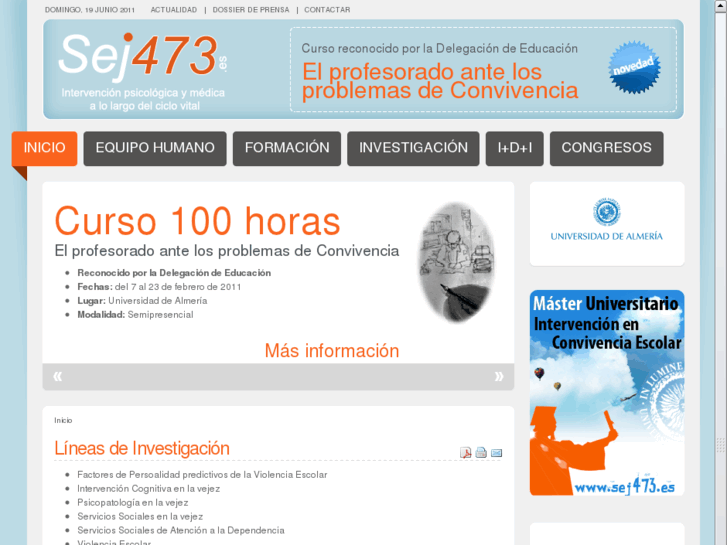The height and width of the screenshot is (545, 727).
Task: Click the Más información link
Action: click(x=332, y=351)
